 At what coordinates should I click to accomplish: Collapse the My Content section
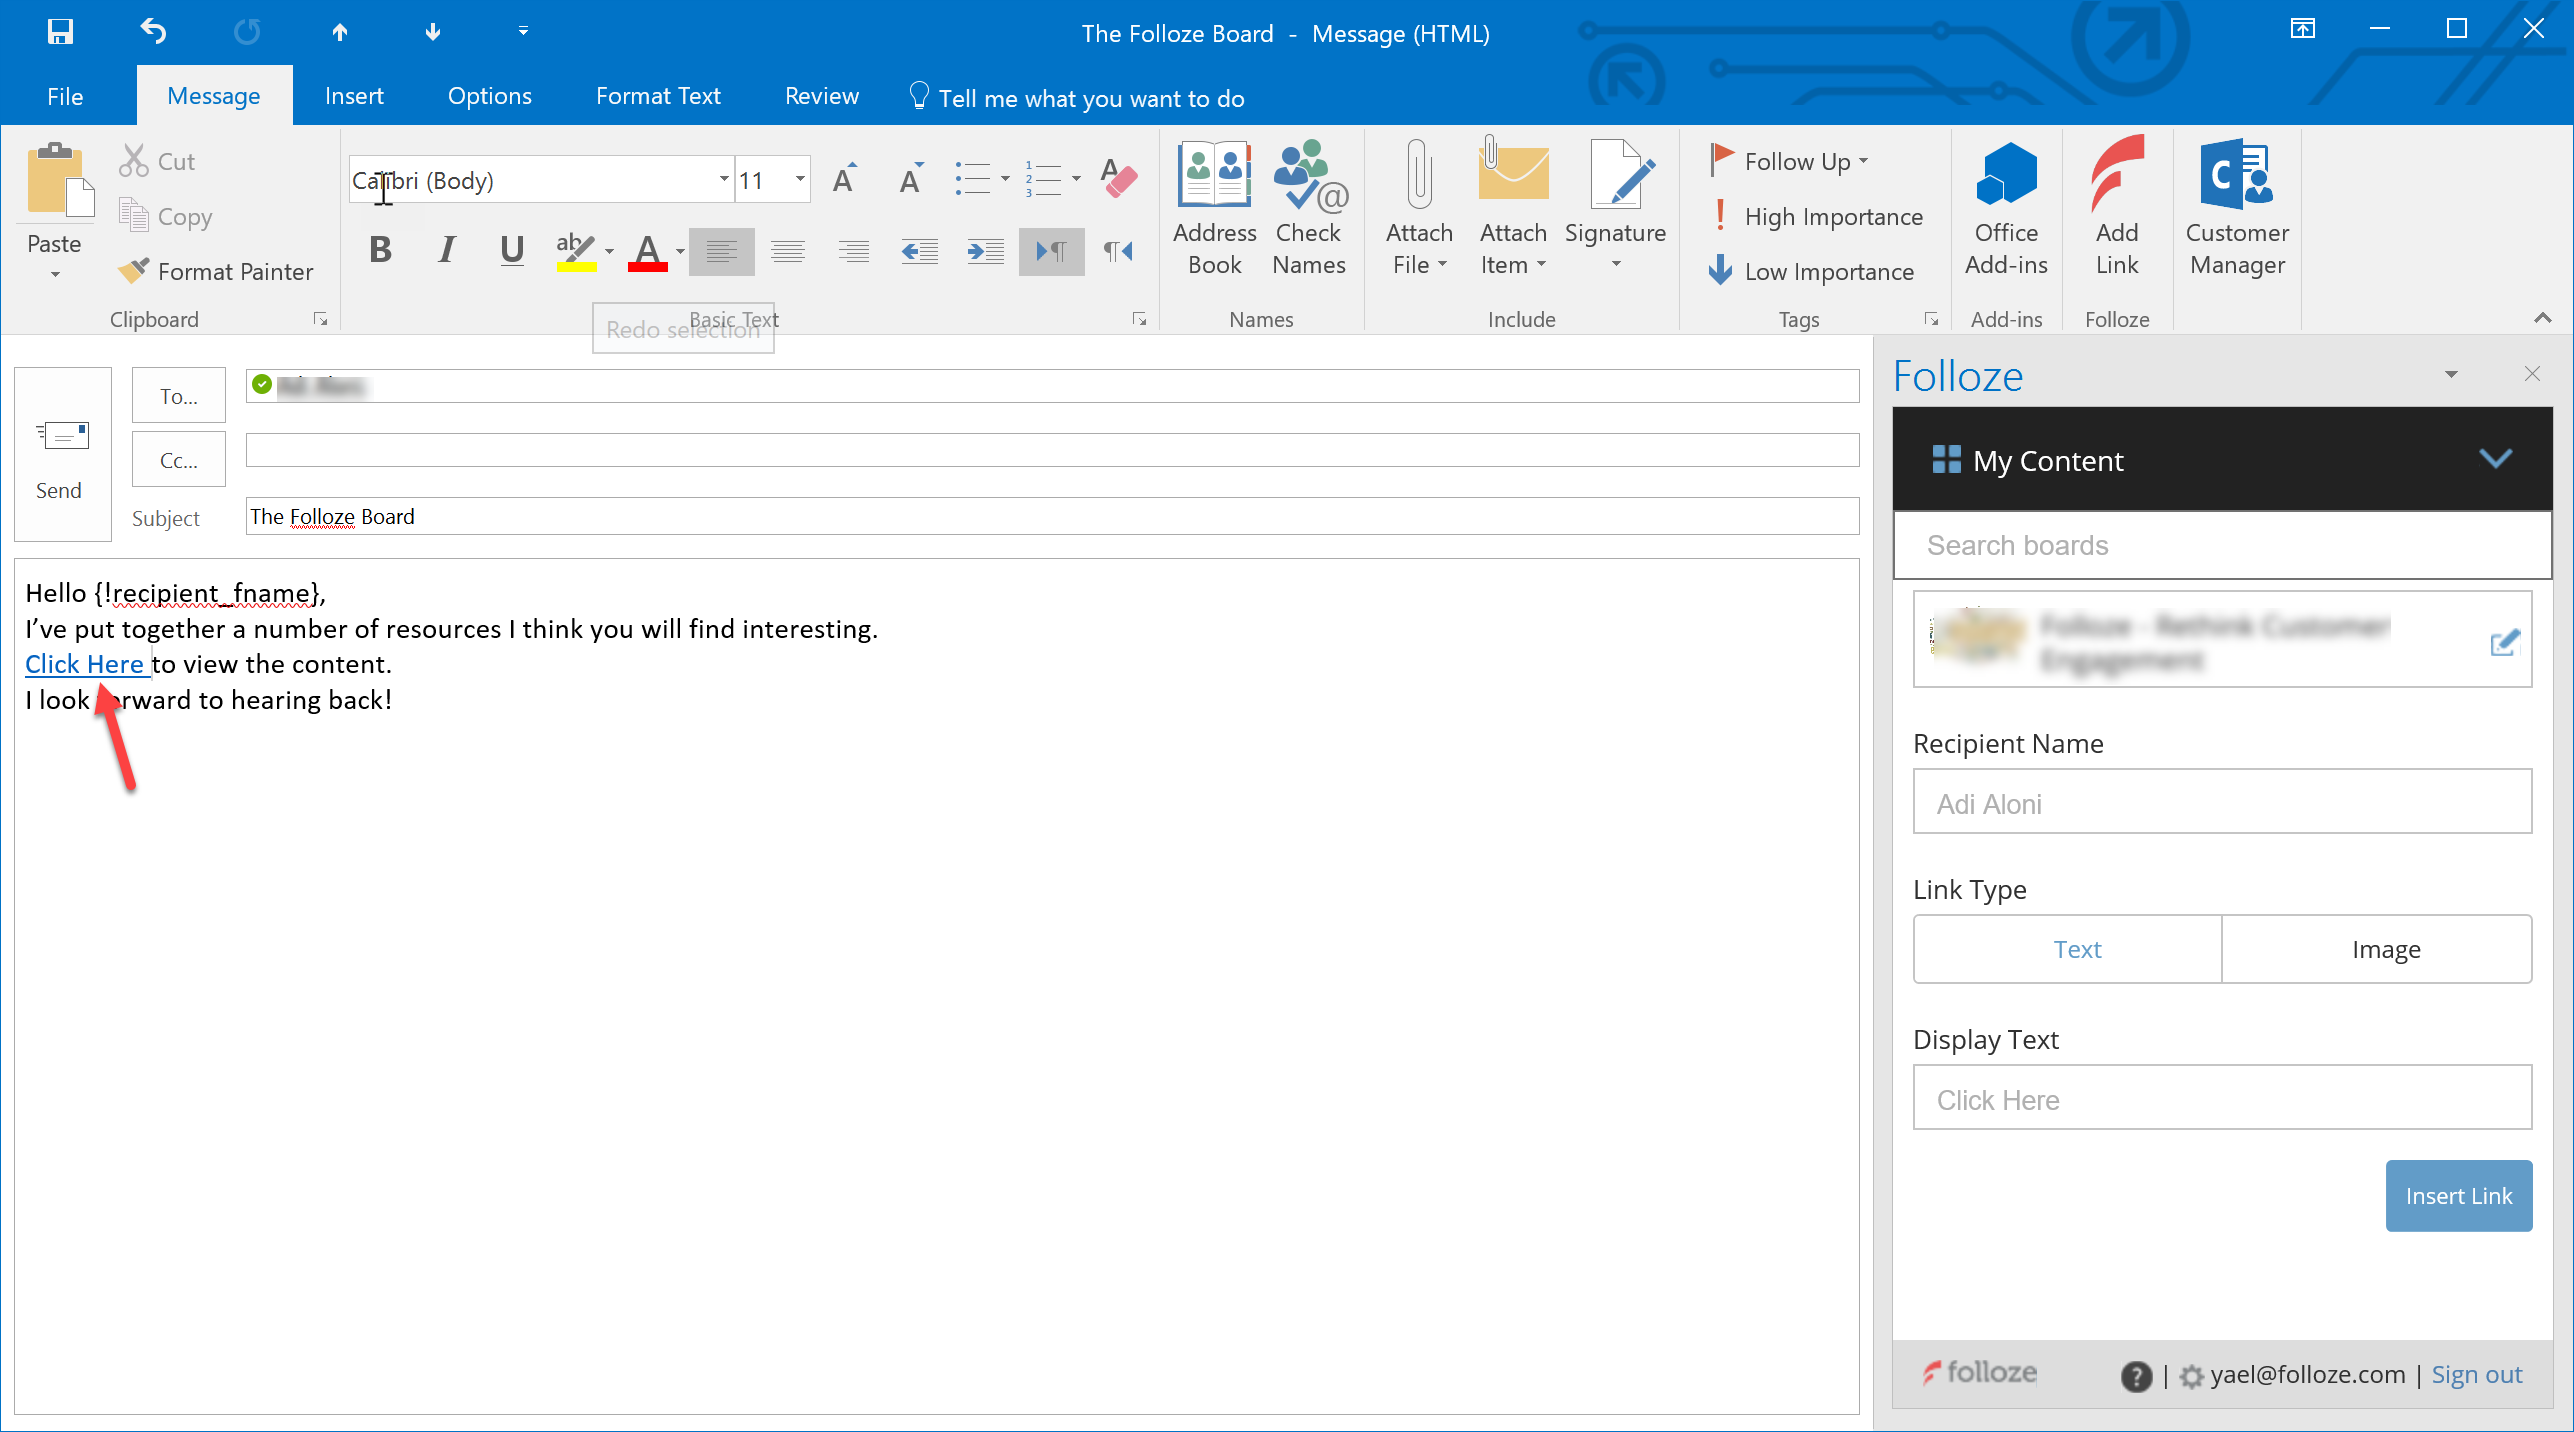[2496, 459]
